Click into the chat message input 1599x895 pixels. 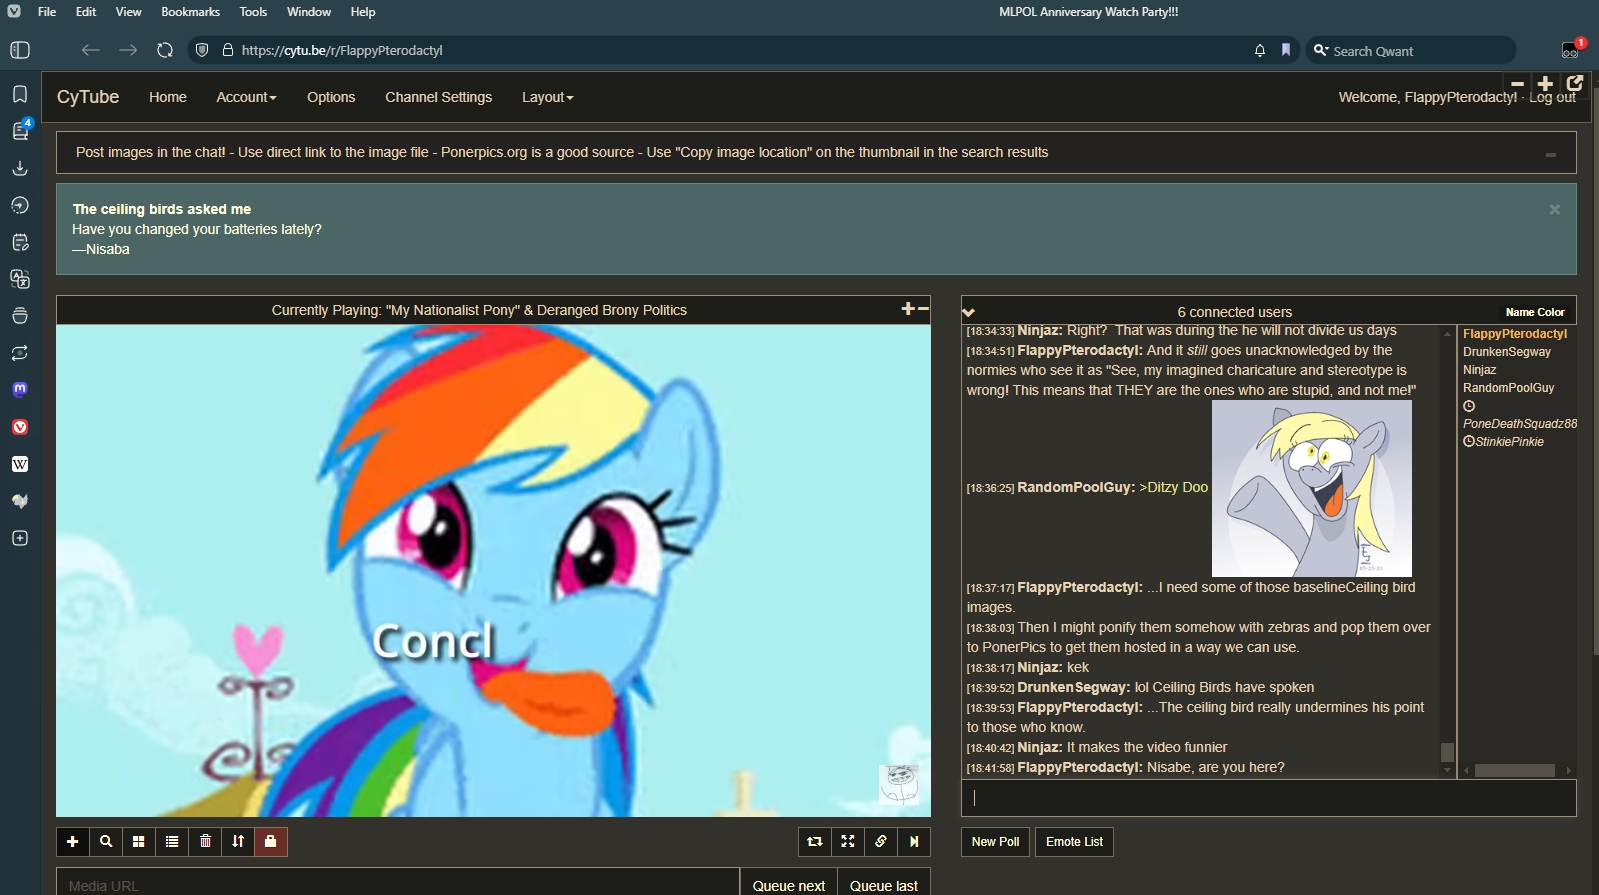pos(1268,798)
